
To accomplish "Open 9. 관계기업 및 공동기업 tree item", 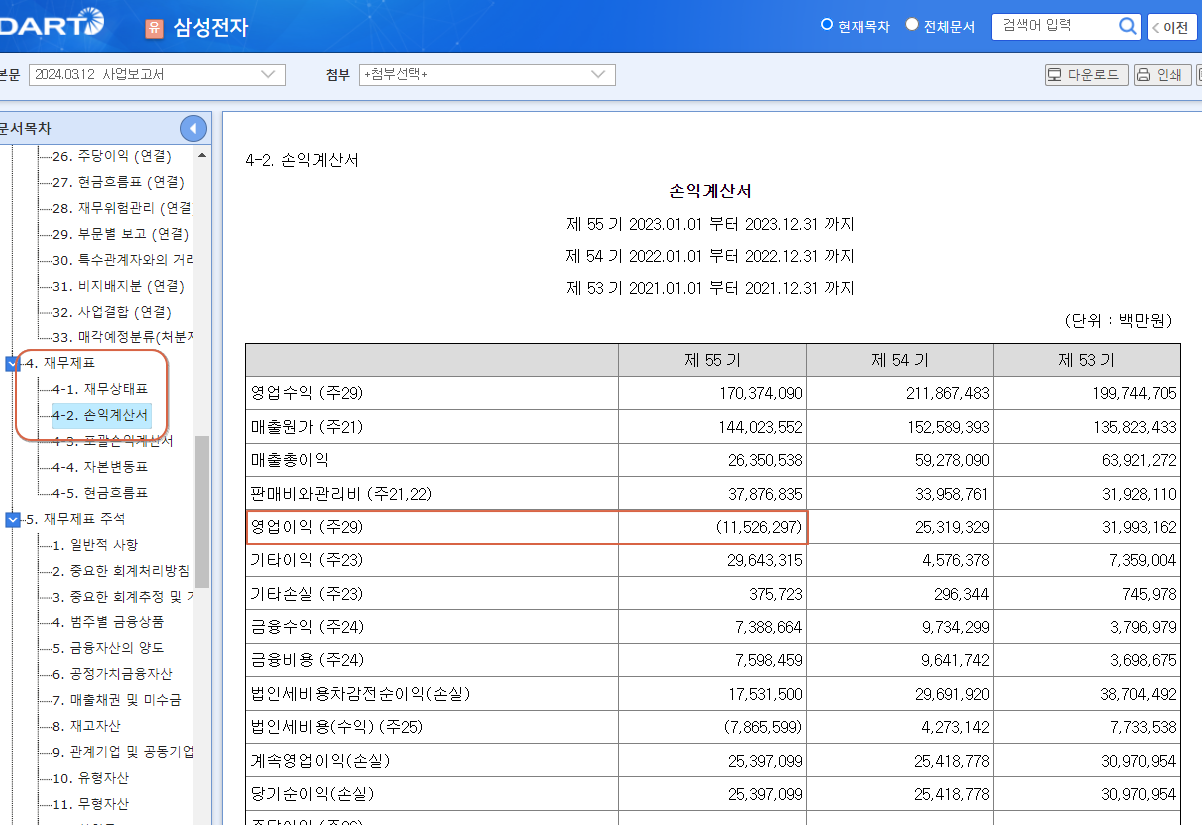I will (x=122, y=753).
